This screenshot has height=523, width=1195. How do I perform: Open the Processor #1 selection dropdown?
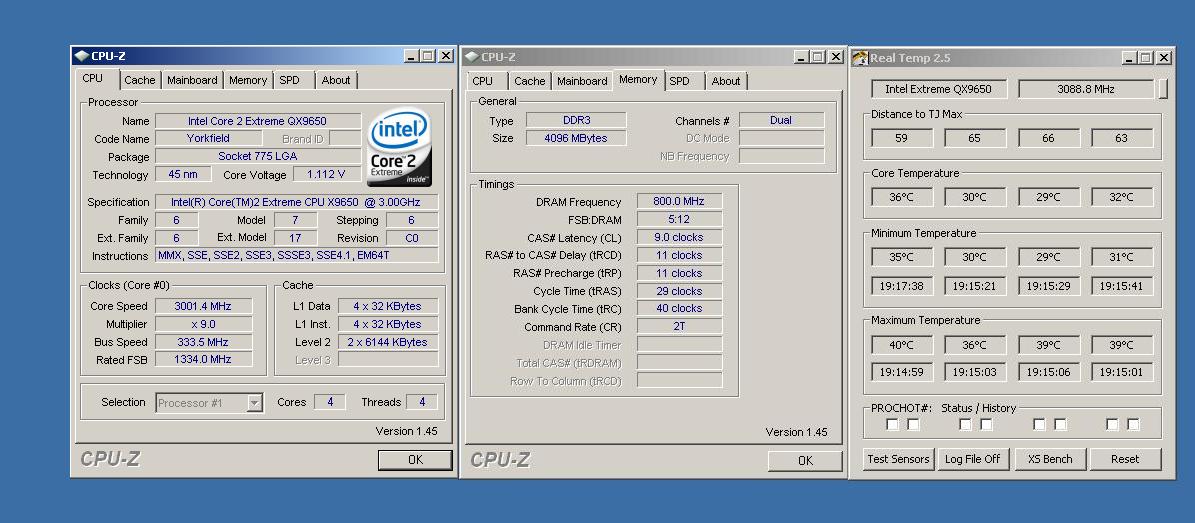(x=255, y=403)
